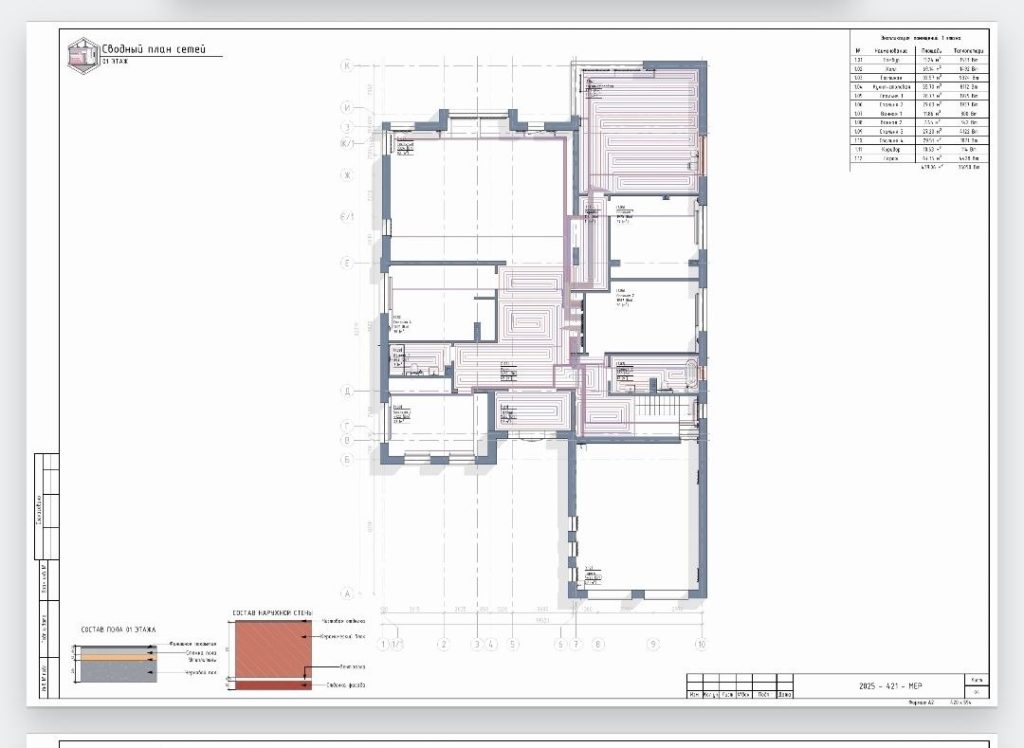Click axis bubble number 2 at bottom
This screenshot has height=748, width=1024.
444,644
